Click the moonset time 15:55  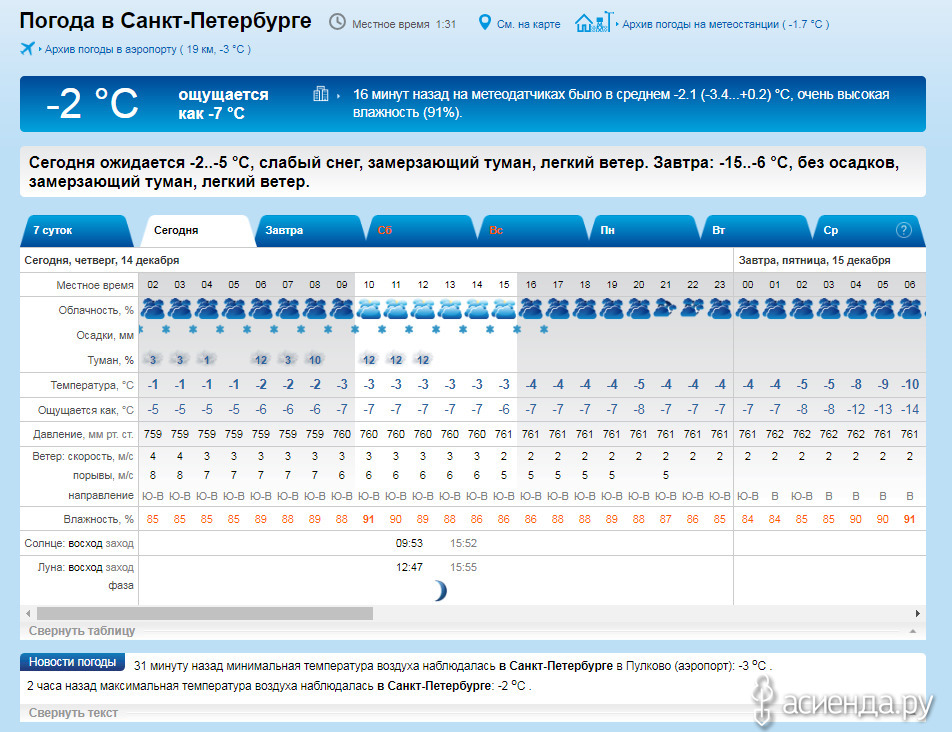(x=463, y=568)
